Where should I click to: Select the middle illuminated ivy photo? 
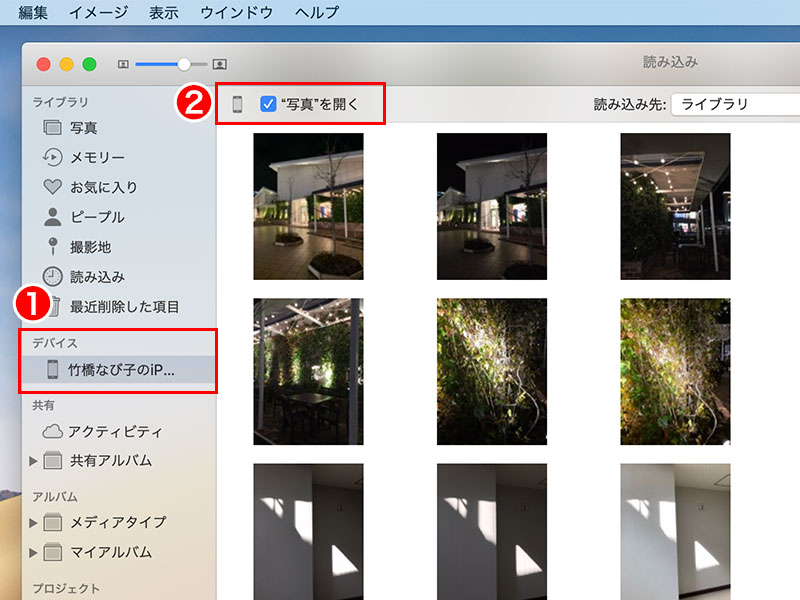click(x=492, y=371)
